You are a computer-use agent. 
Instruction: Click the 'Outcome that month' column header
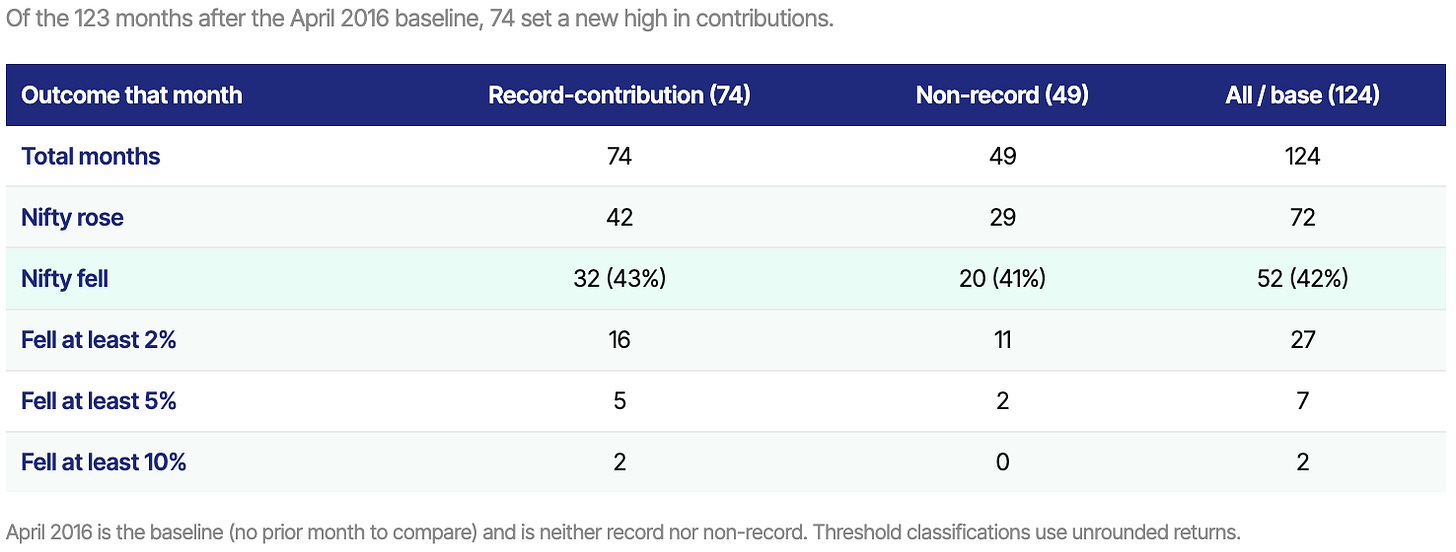131,95
